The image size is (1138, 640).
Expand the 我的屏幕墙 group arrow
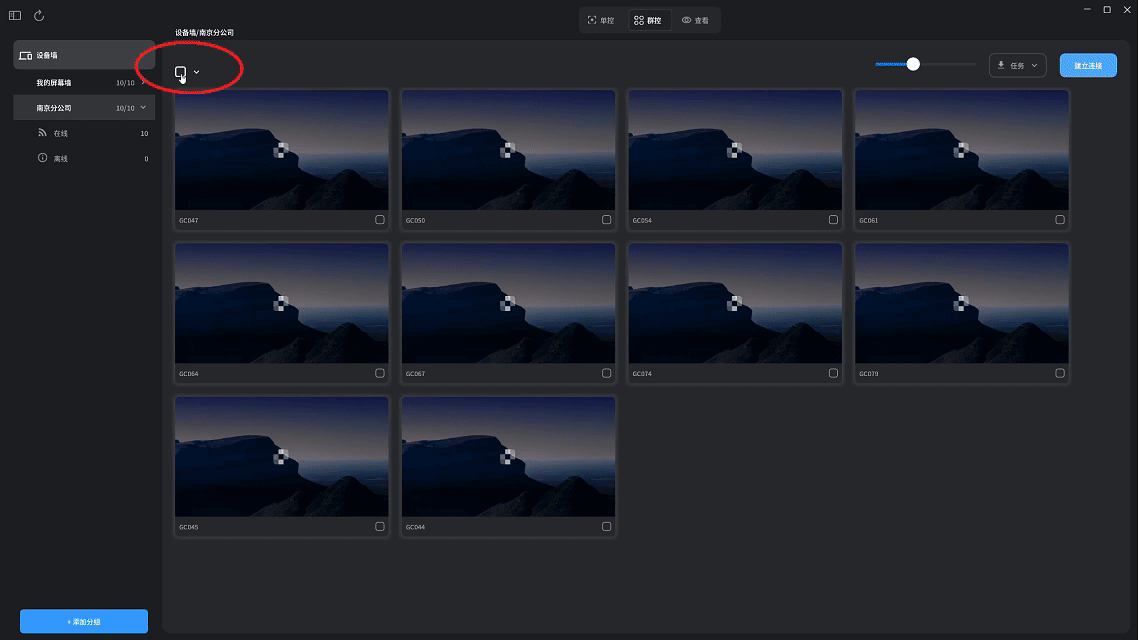point(143,83)
